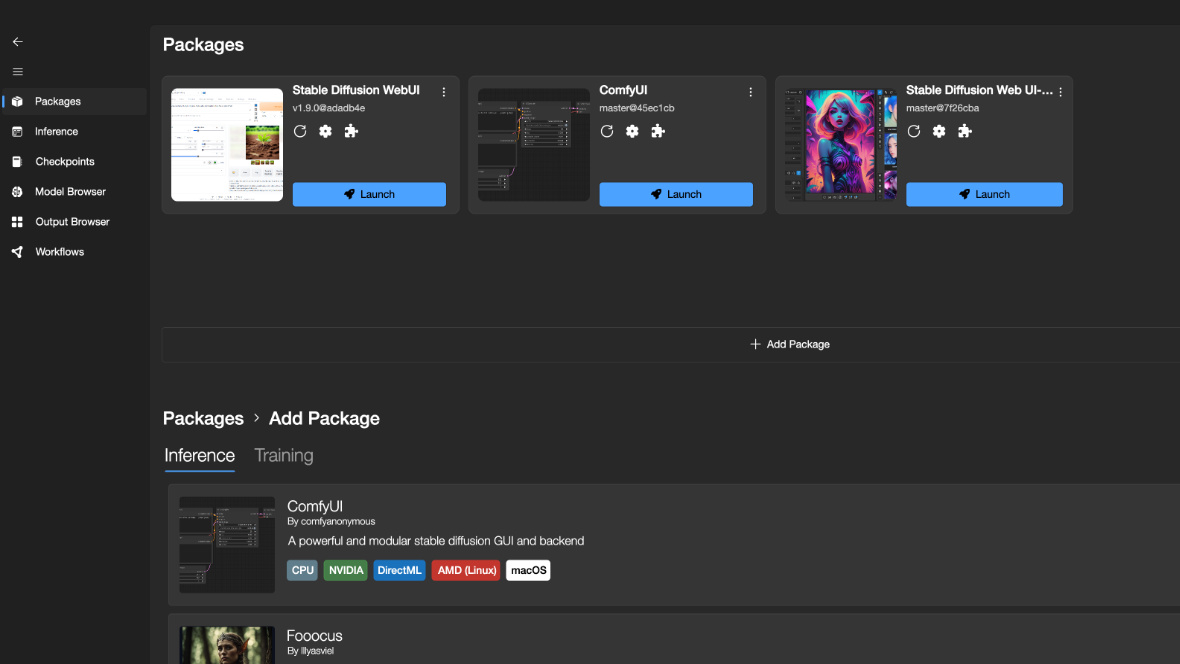
Task: Toggle the hamburger menu in sidebar
Action: pos(17,72)
